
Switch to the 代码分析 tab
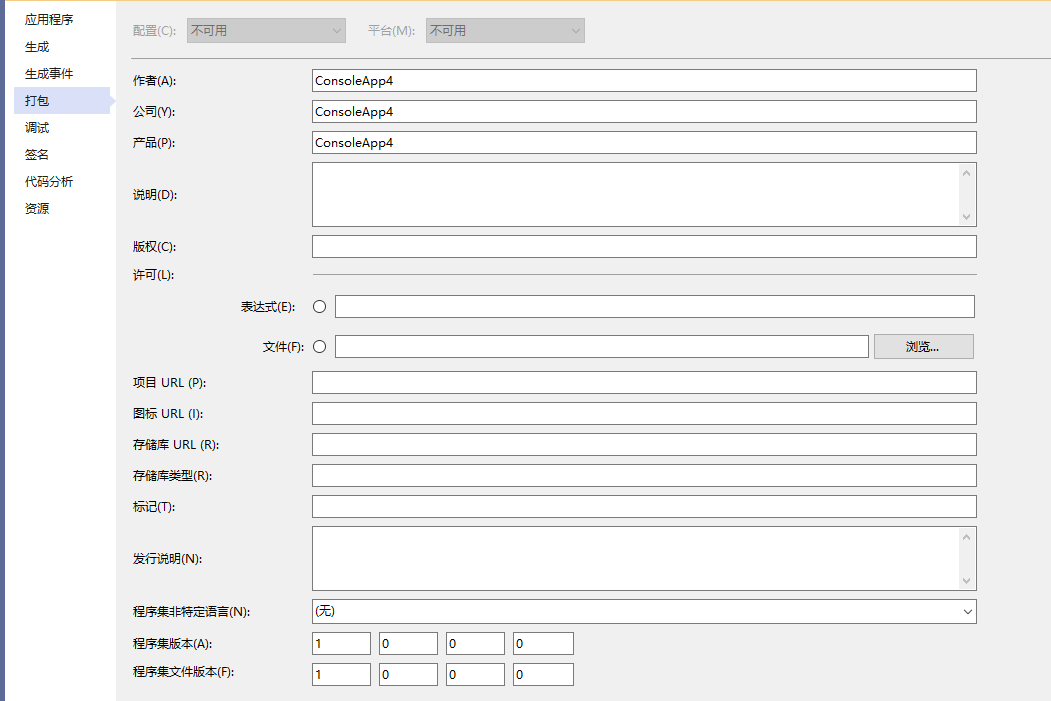[49, 182]
